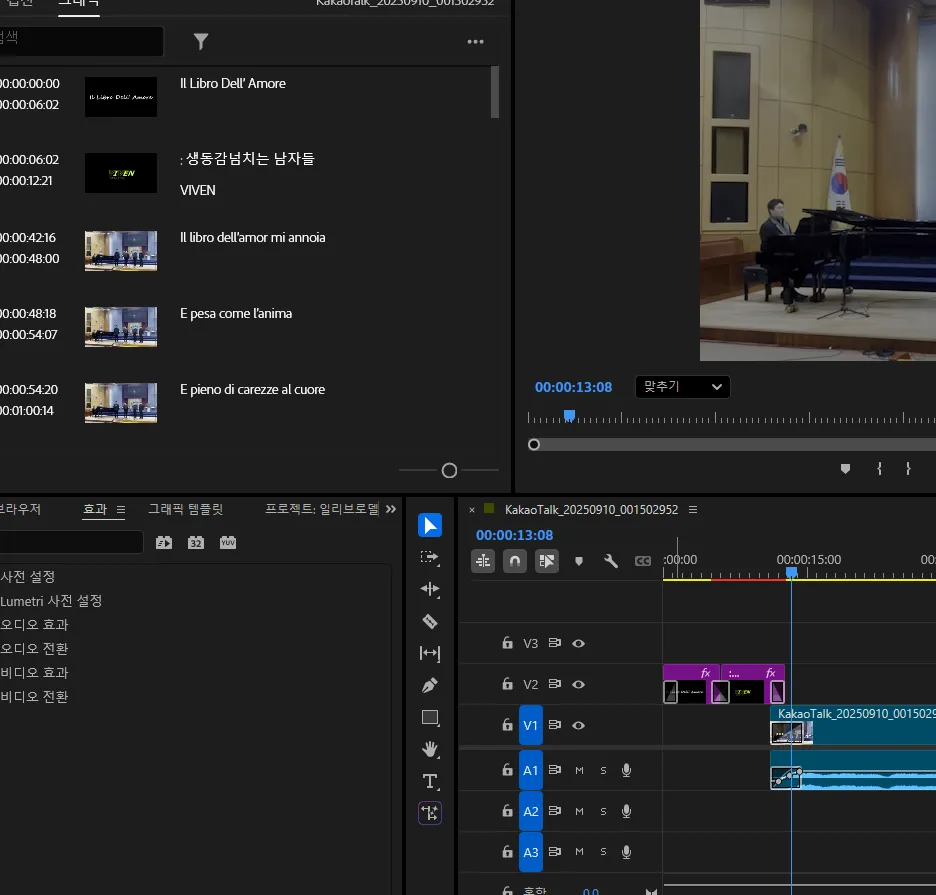Open the timeline wrench display settings

tap(611, 561)
